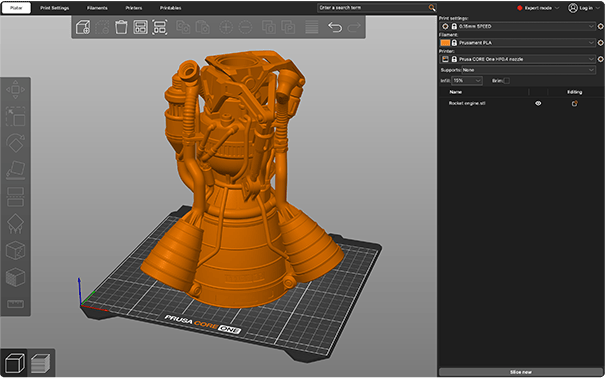Enable the Brim checkbox

click(507, 81)
